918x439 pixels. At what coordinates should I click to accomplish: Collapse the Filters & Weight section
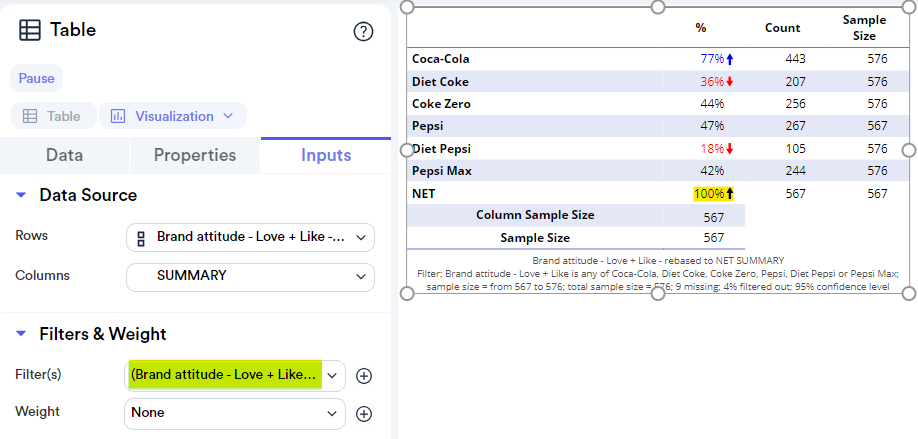22,334
